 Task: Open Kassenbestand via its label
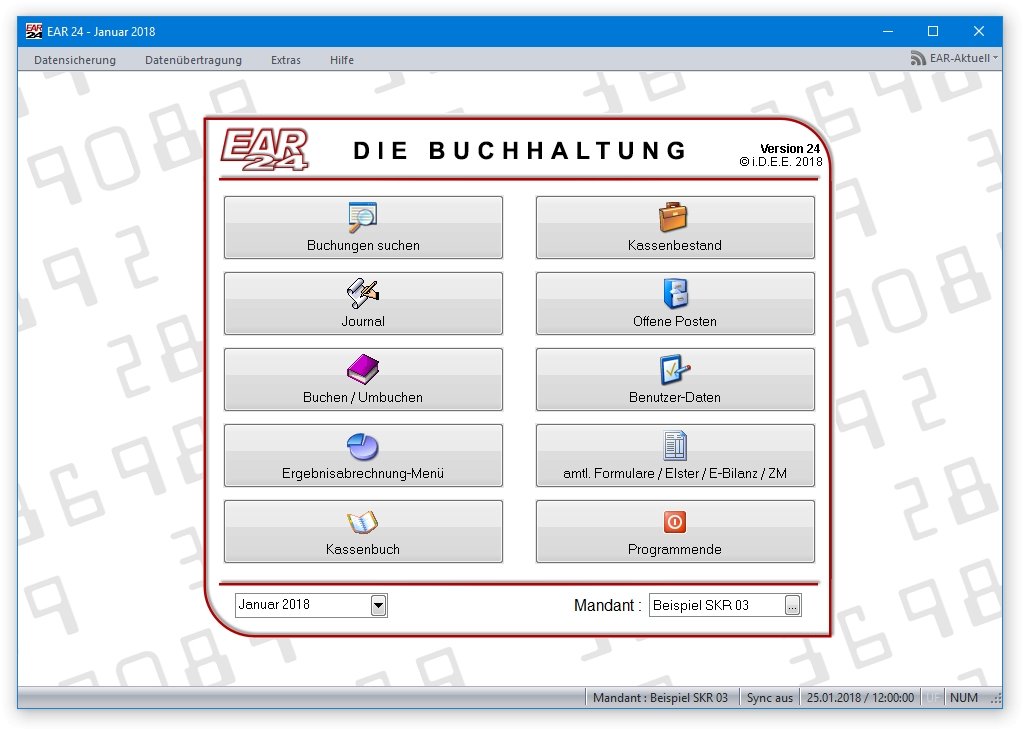[675, 245]
